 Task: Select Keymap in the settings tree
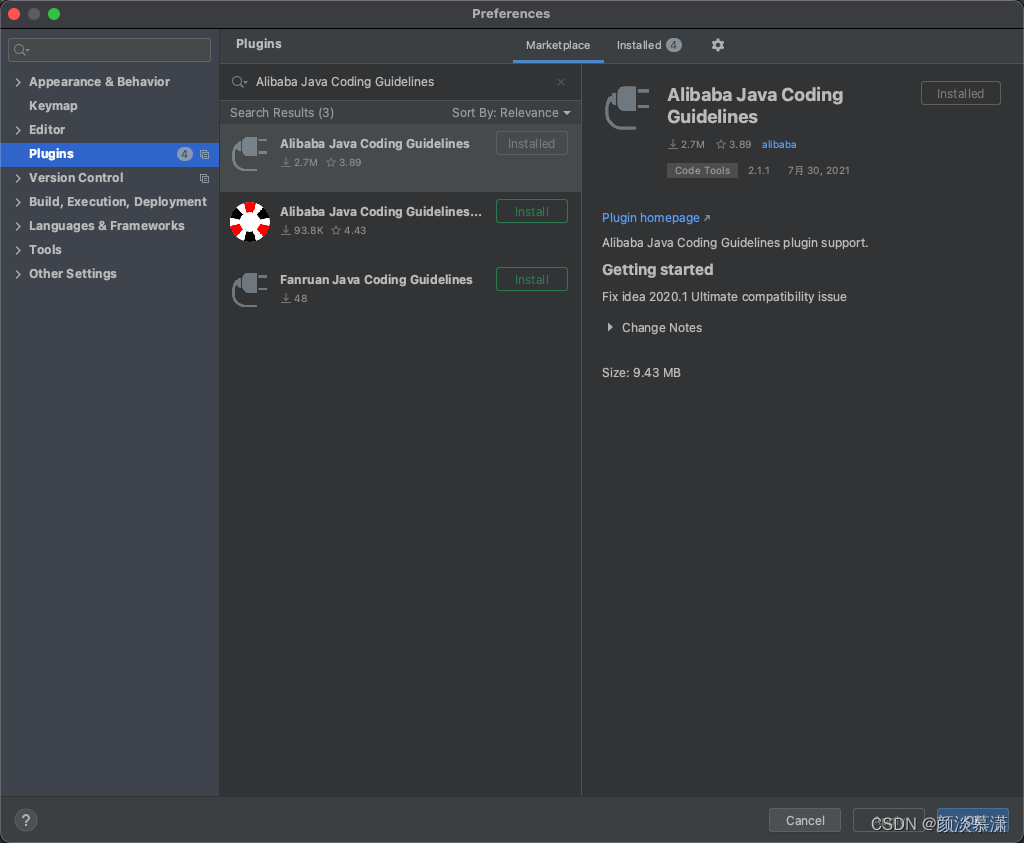click(53, 106)
